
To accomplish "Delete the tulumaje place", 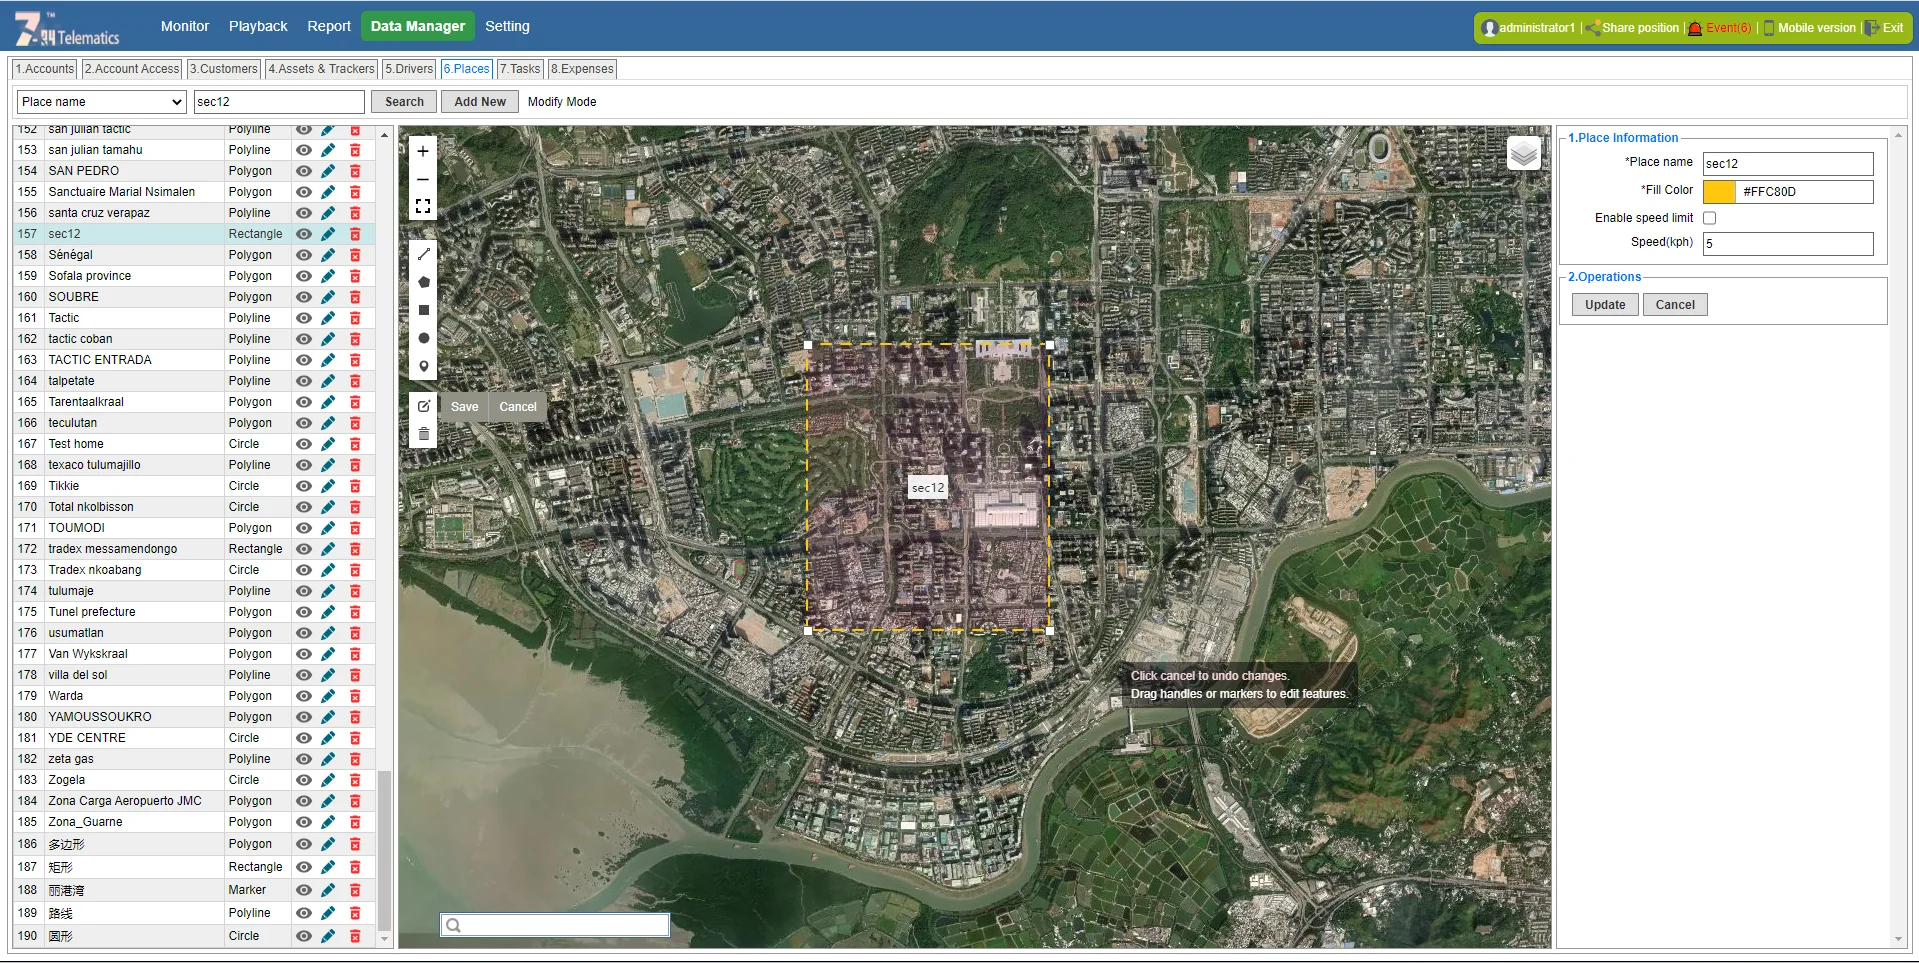I will pyautogui.click(x=355, y=591).
